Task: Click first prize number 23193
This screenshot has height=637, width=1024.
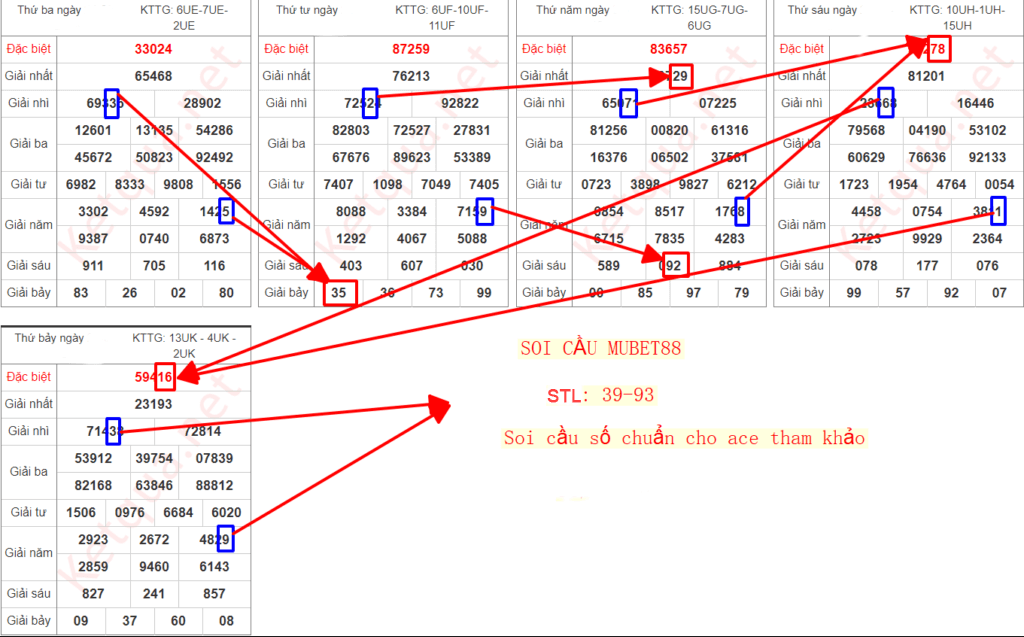Action: (x=154, y=404)
